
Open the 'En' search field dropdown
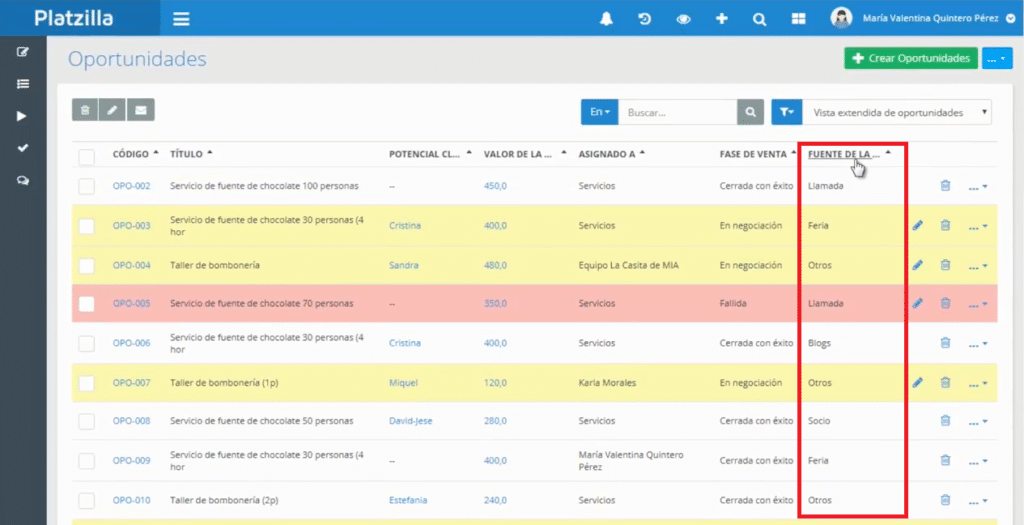600,112
